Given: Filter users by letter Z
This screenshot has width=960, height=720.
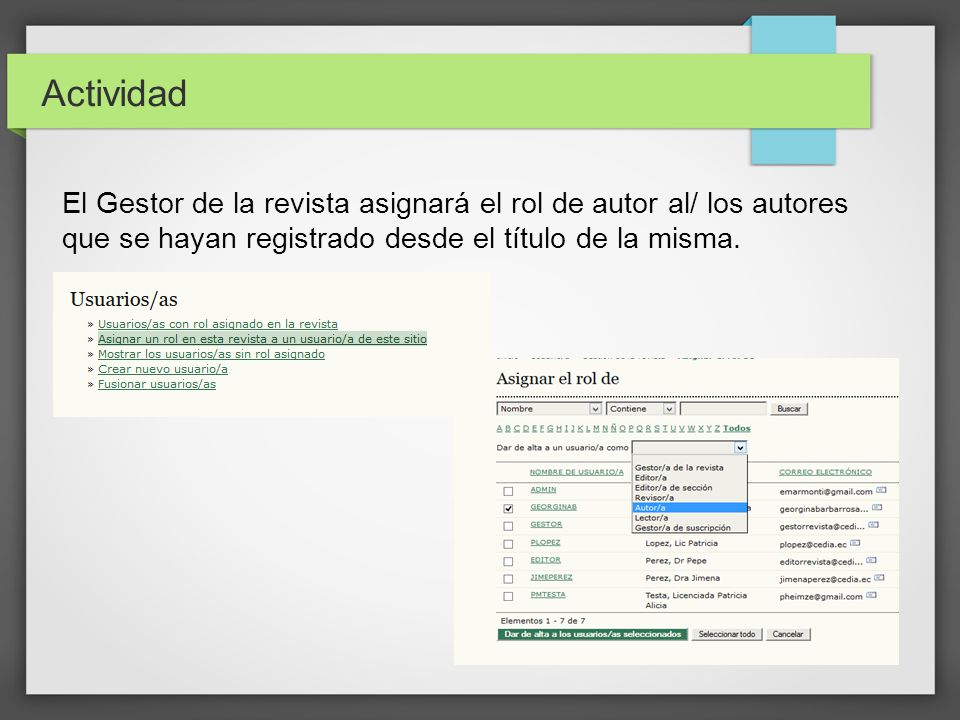Looking at the screenshot, I should (x=717, y=429).
